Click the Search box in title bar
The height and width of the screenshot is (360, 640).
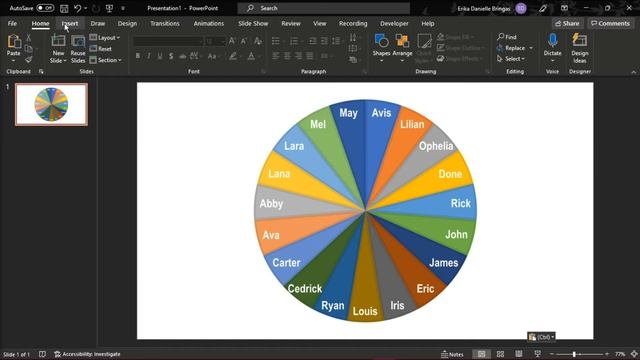[324, 8]
